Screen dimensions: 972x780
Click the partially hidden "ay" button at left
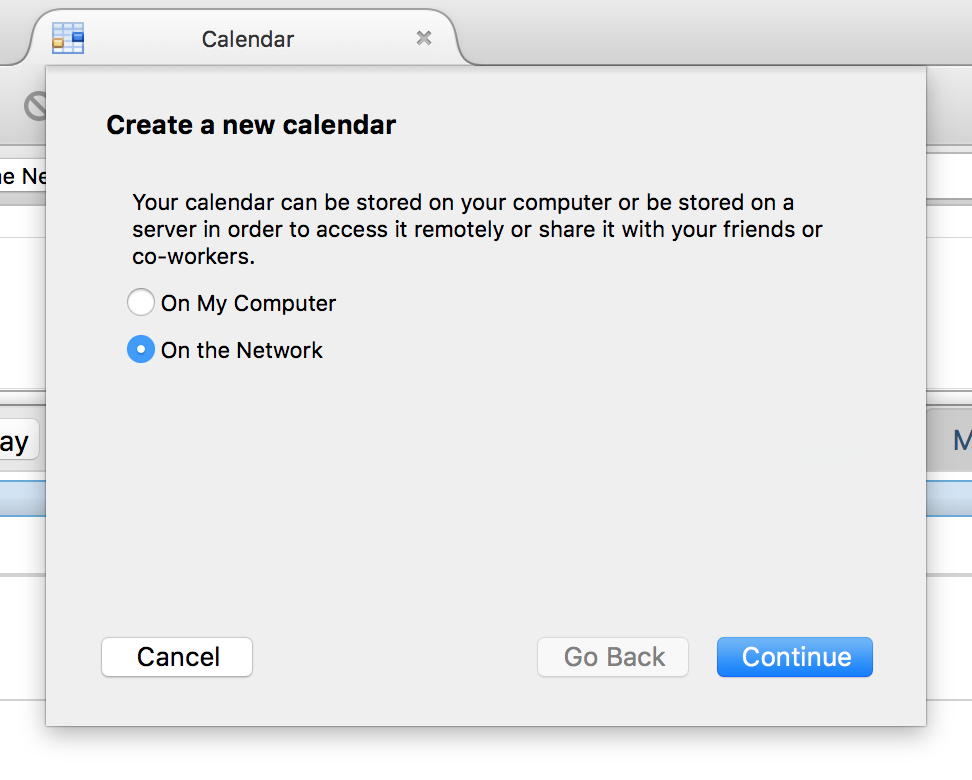[x=19, y=440]
